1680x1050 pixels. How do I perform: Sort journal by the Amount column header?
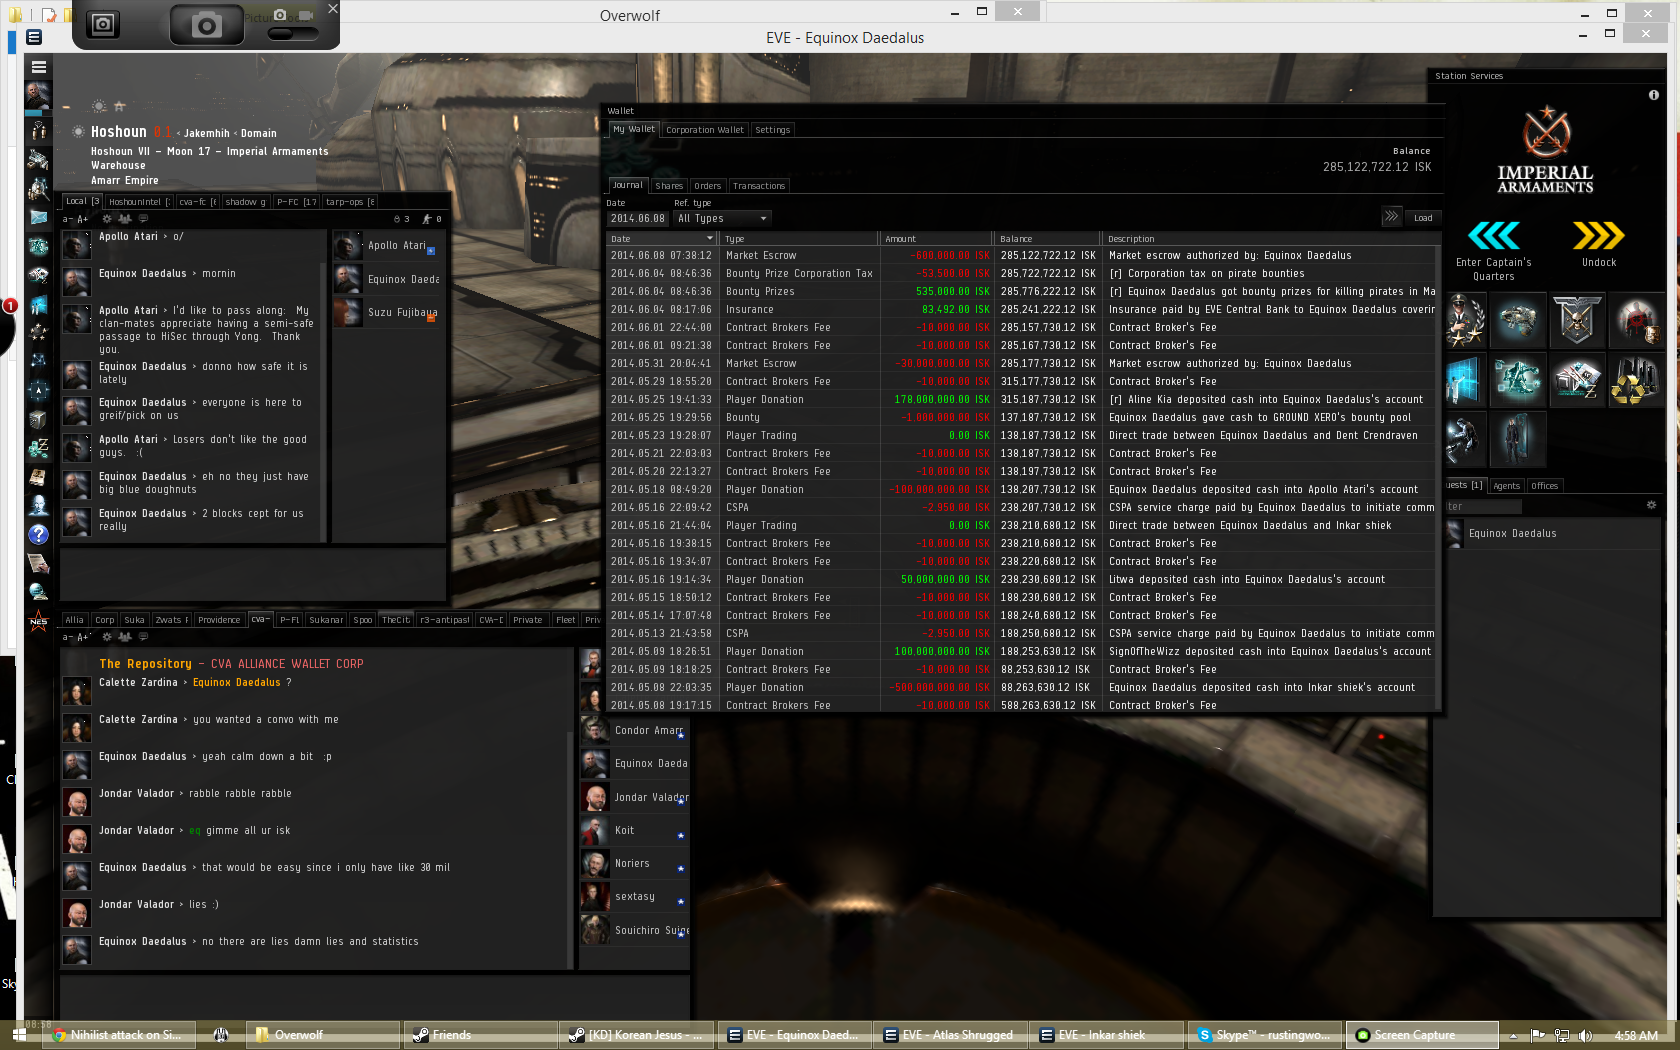click(936, 239)
